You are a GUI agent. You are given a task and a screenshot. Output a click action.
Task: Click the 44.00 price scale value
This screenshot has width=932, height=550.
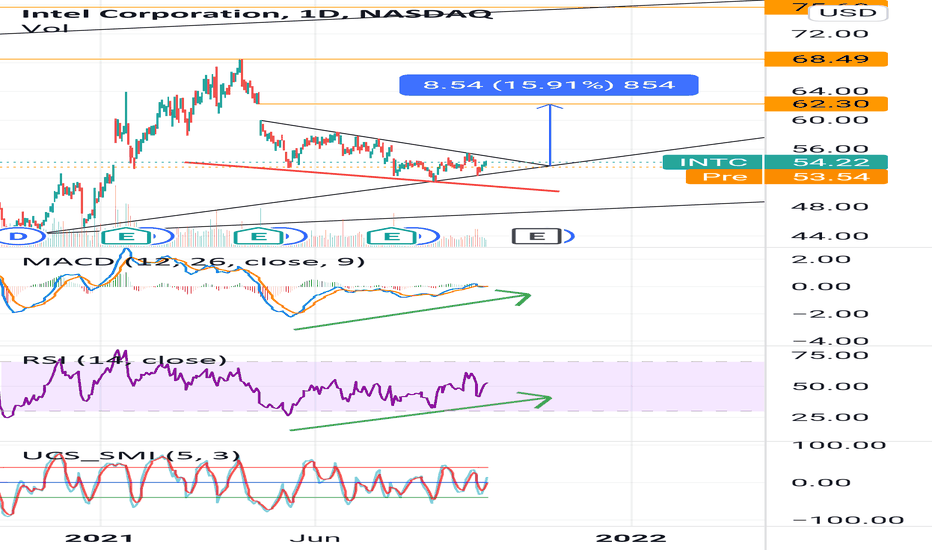tap(830, 235)
